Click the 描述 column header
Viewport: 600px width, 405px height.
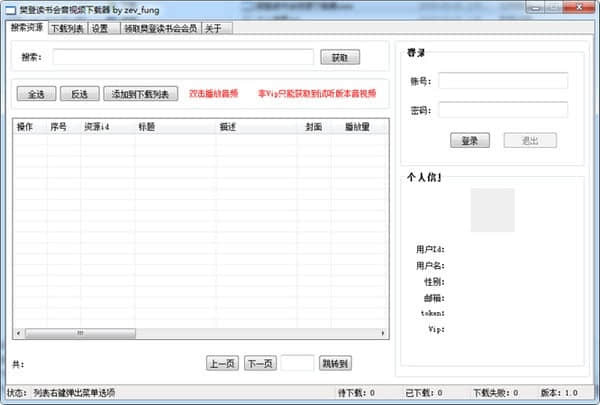256,127
